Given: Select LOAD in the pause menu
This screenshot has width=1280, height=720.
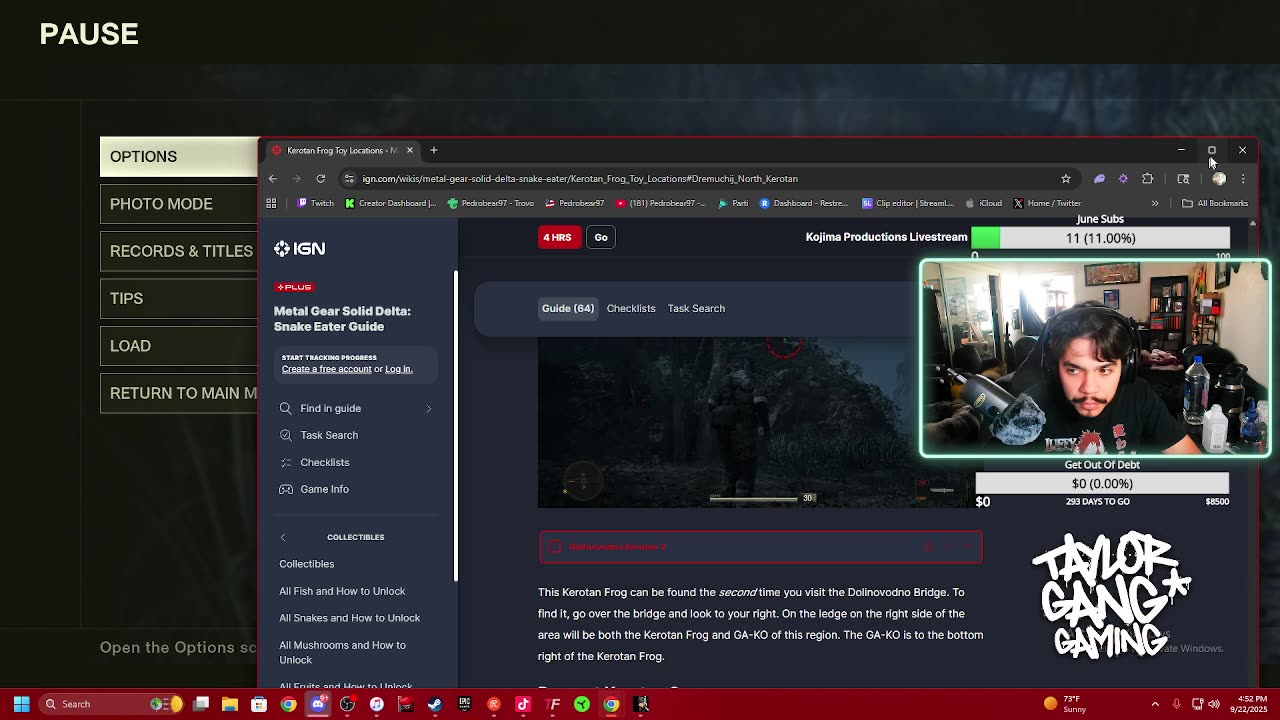Looking at the screenshot, I should (x=179, y=346).
